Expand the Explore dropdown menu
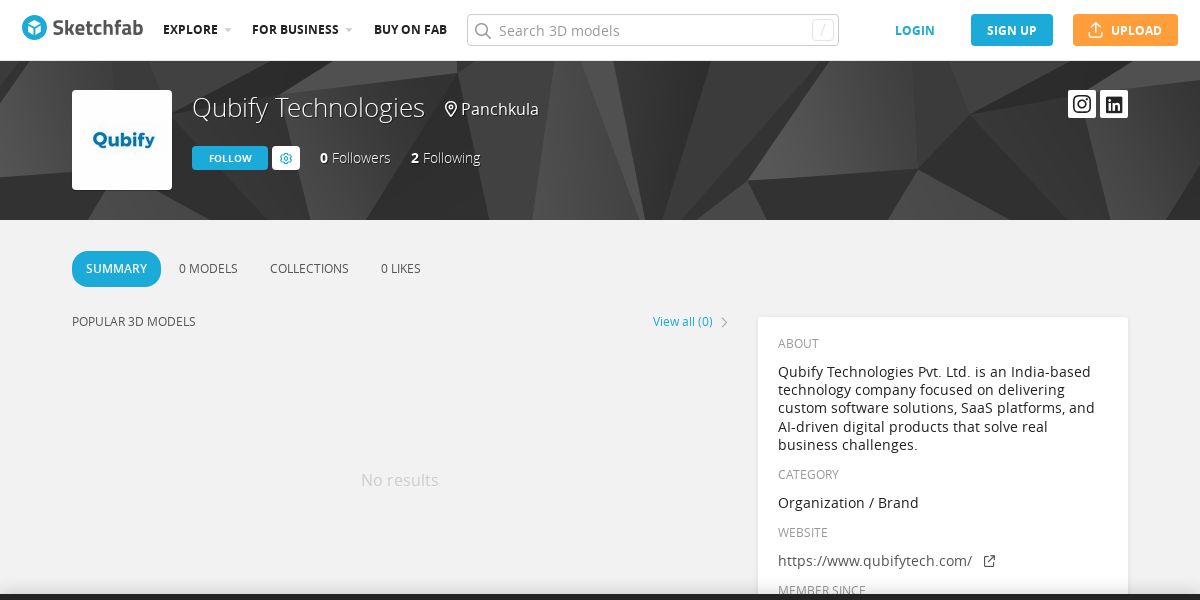Image resolution: width=1200 pixels, height=600 pixels. point(197,30)
